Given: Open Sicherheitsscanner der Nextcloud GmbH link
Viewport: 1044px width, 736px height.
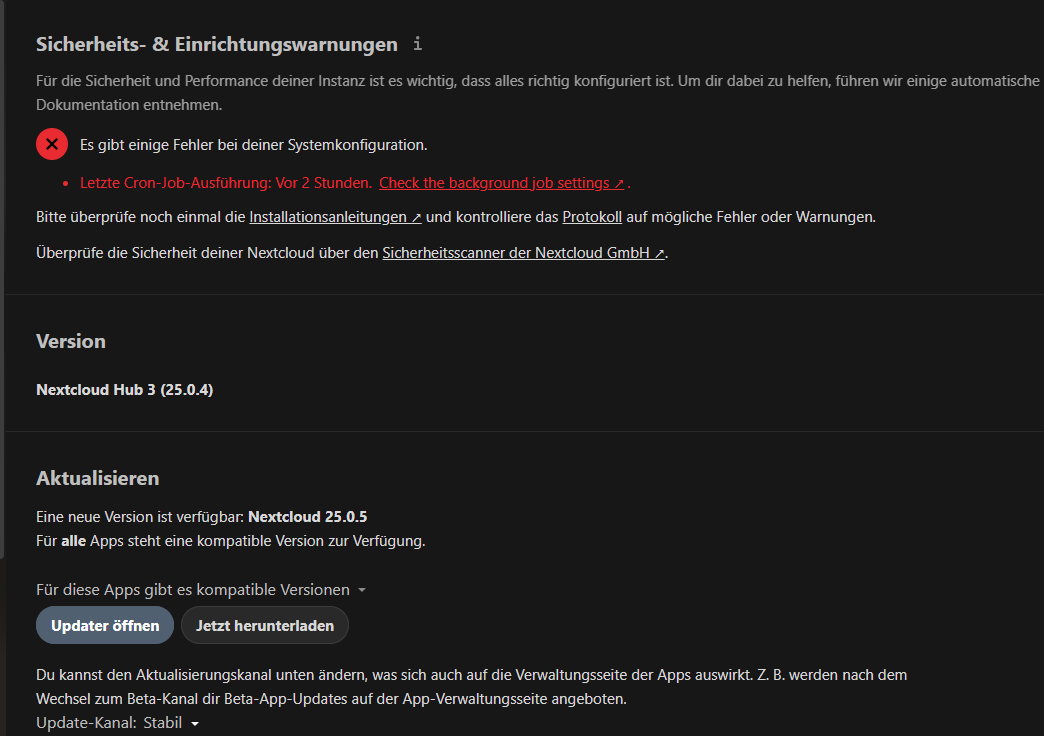Looking at the screenshot, I should [523, 253].
